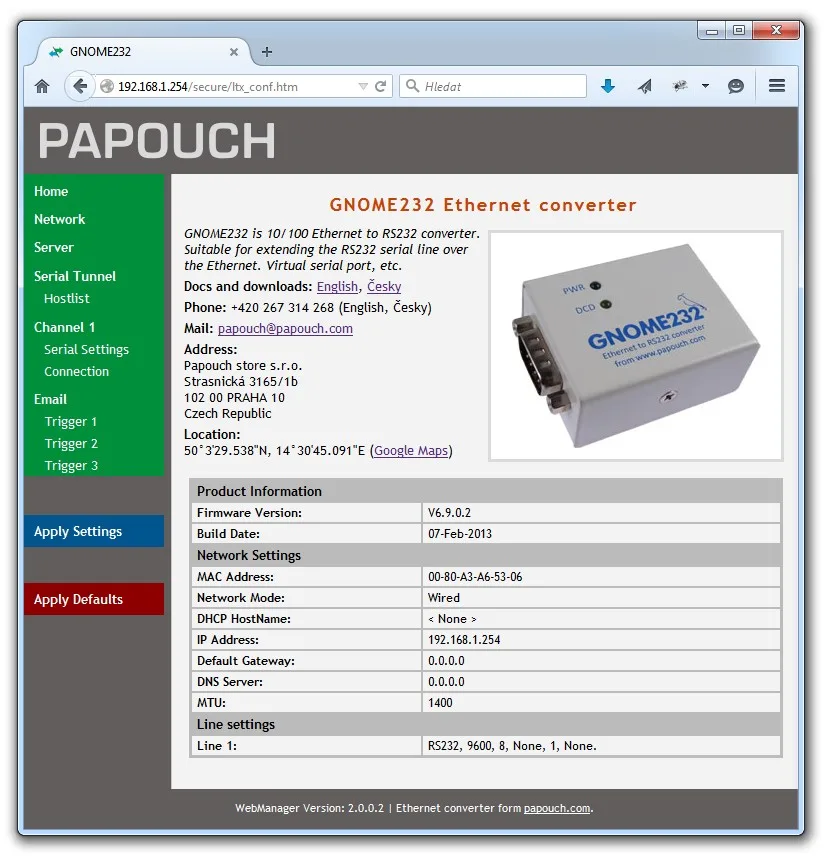Expand the URL history dropdown arrow
Viewport: 825px width, 857px height.
(363, 86)
